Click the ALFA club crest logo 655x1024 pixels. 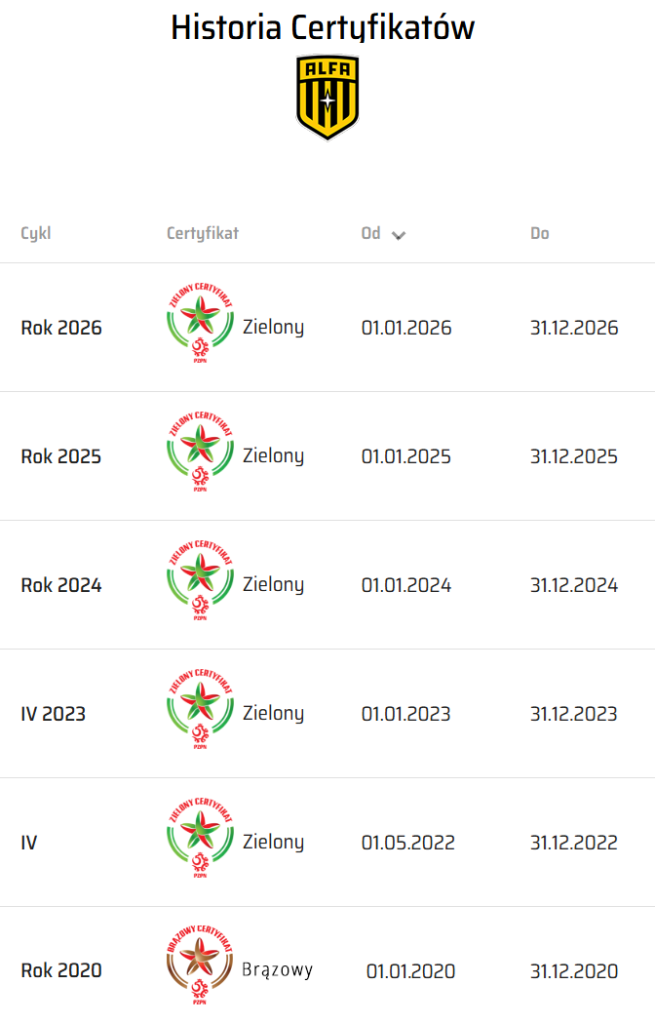pyautogui.click(x=327, y=96)
